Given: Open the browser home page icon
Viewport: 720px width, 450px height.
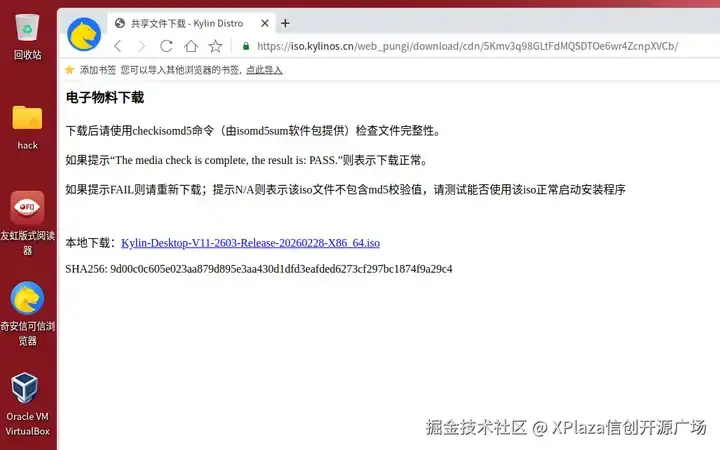Looking at the screenshot, I should [x=191, y=46].
